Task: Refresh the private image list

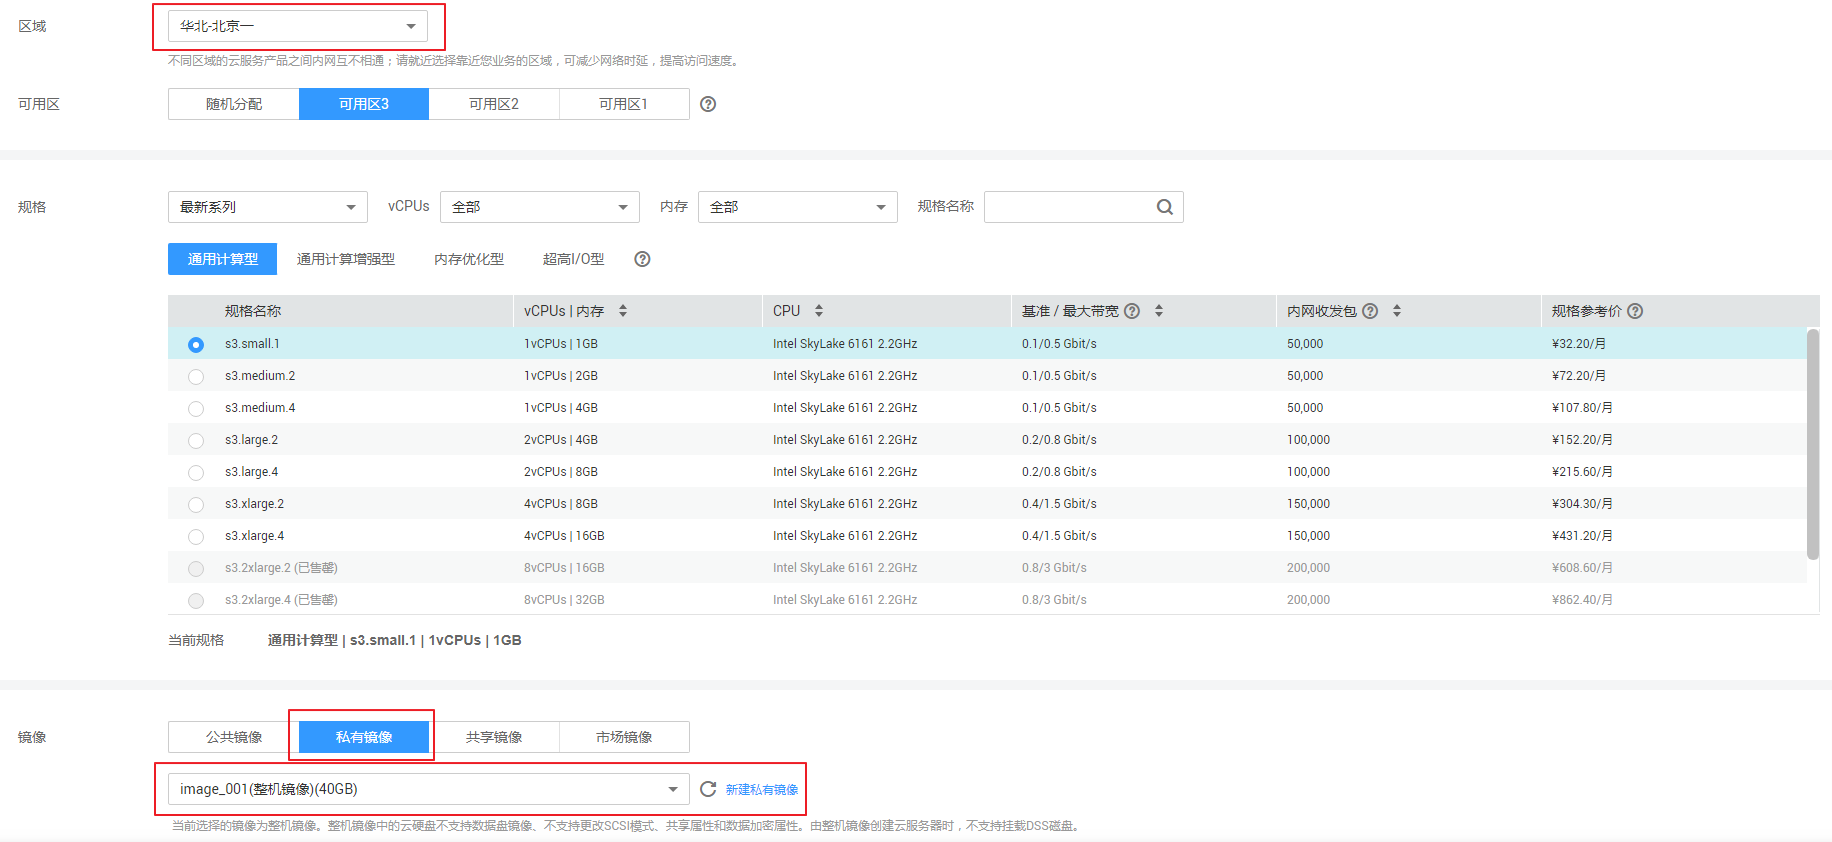Action: point(708,789)
